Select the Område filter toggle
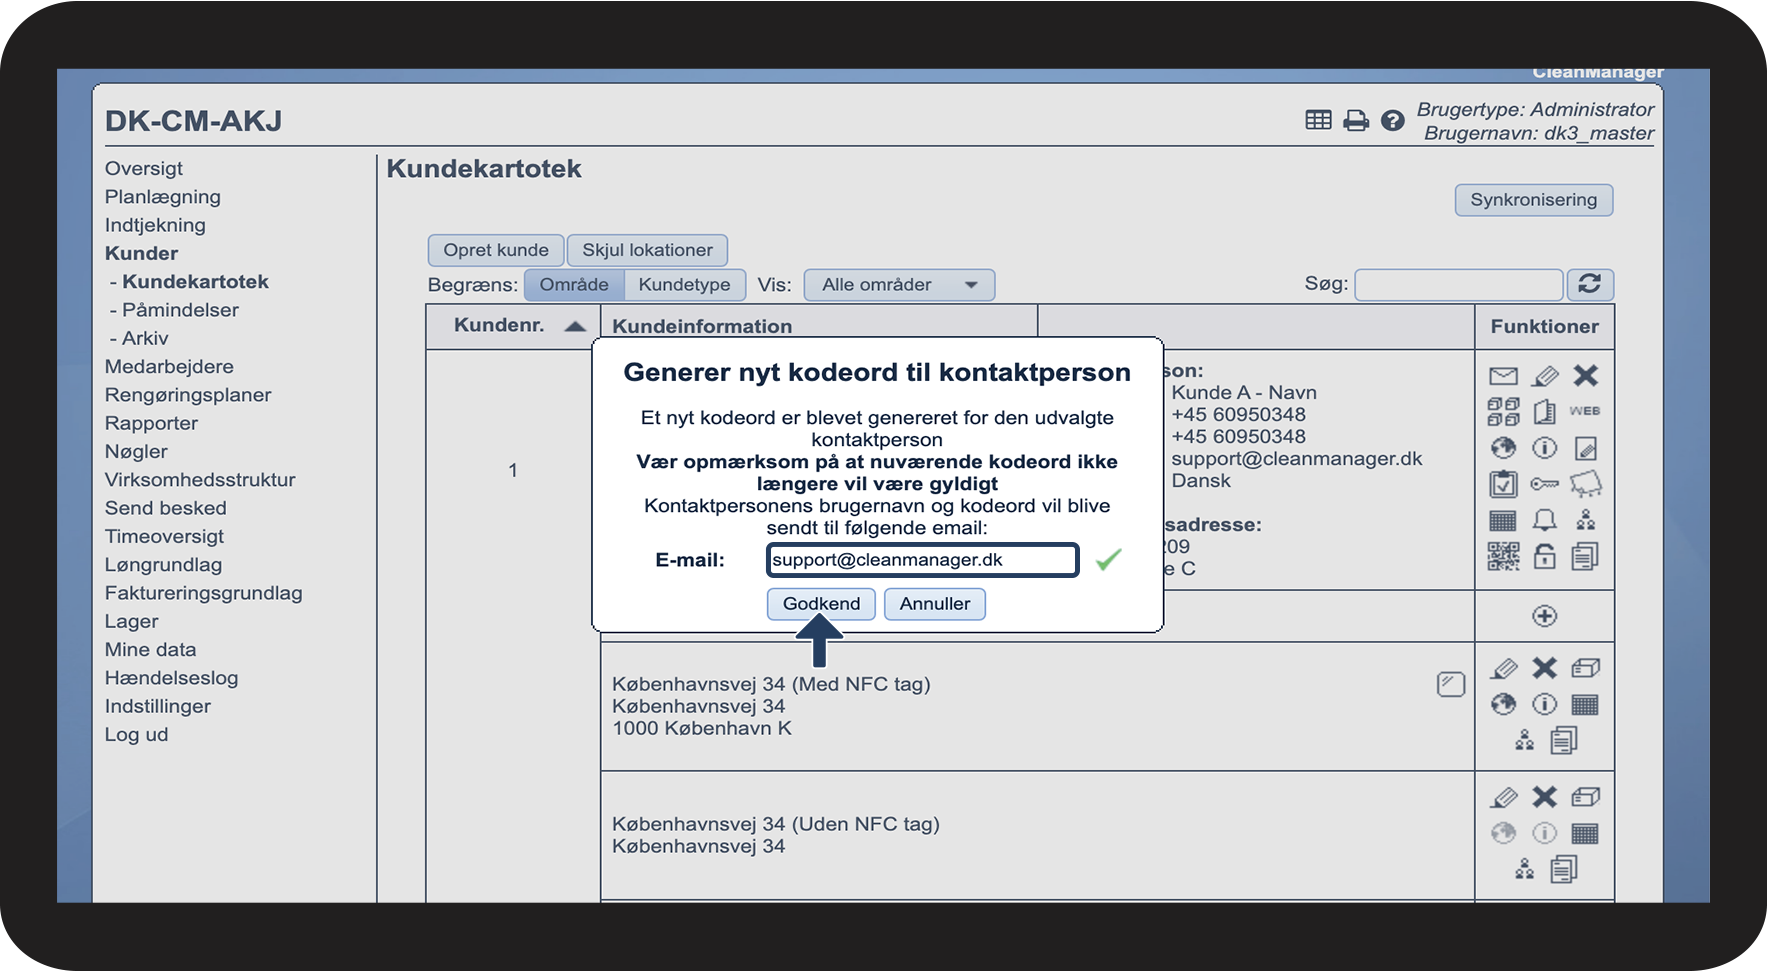1767x971 pixels. pyautogui.click(x=574, y=285)
